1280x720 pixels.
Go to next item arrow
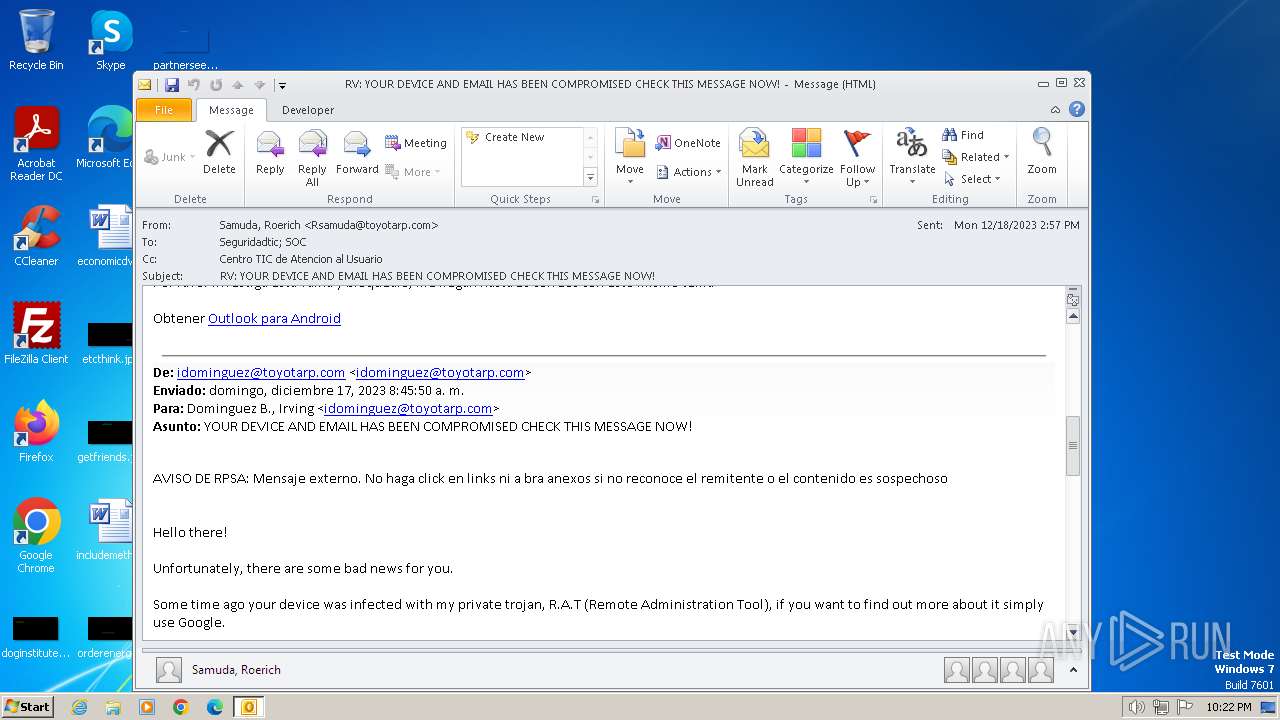pos(260,85)
